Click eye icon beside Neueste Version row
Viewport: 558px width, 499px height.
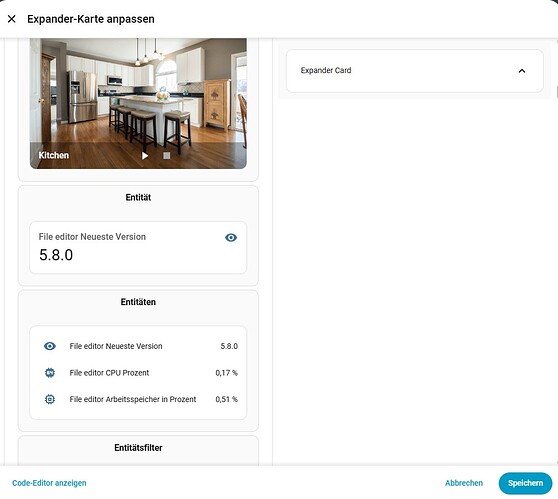(50, 346)
